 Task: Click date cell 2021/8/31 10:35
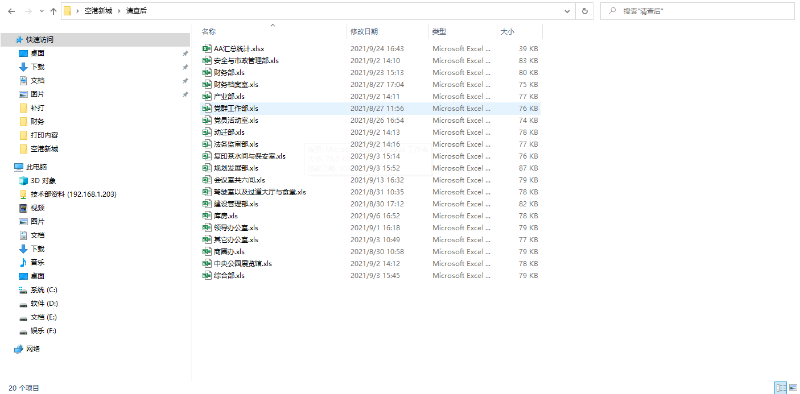(x=377, y=192)
